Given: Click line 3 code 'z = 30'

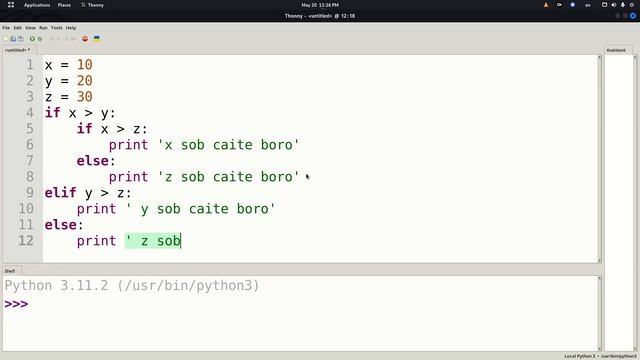Looking at the screenshot, I should coord(69,97).
